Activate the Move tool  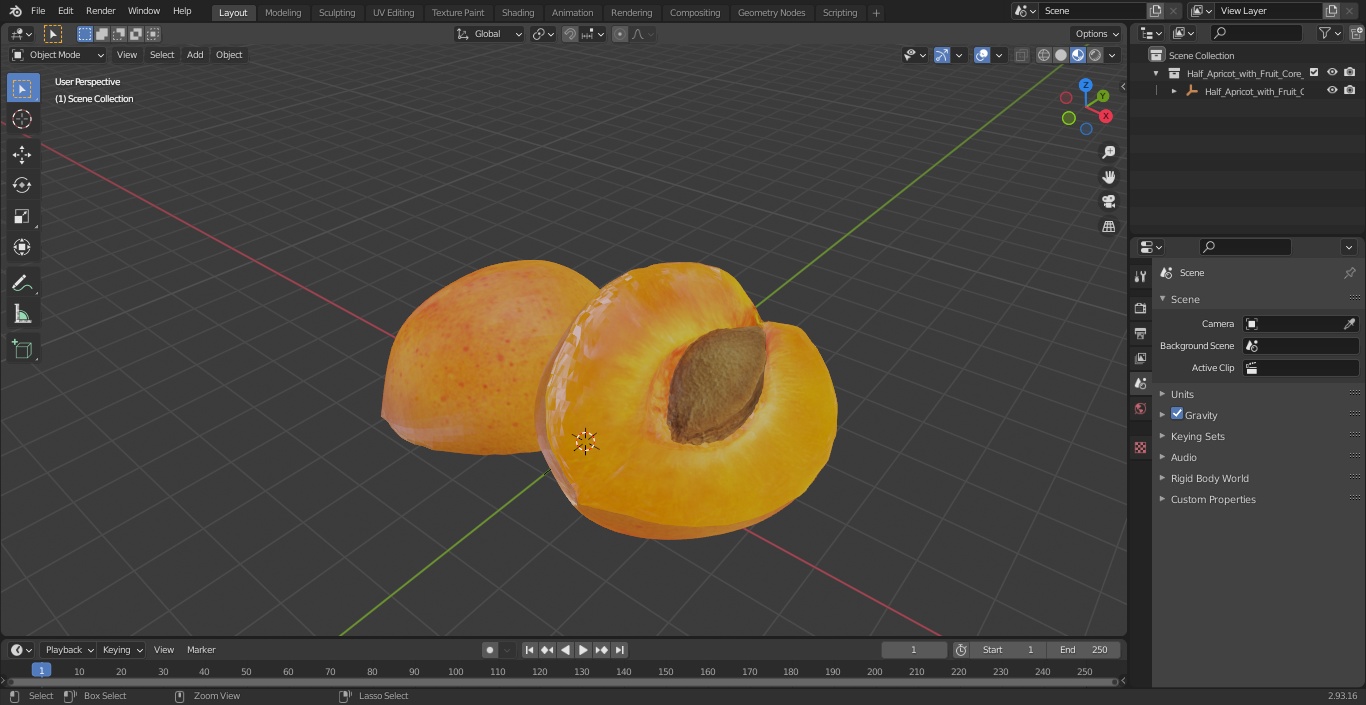tap(22, 154)
